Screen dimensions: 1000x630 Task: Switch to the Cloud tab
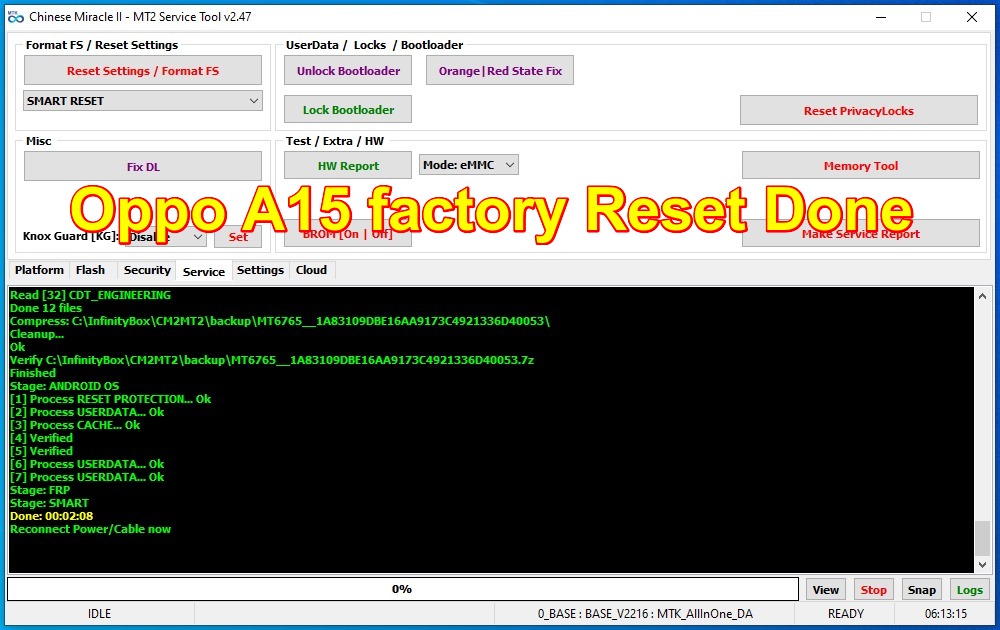pyautogui.click(x=311, y=270)
